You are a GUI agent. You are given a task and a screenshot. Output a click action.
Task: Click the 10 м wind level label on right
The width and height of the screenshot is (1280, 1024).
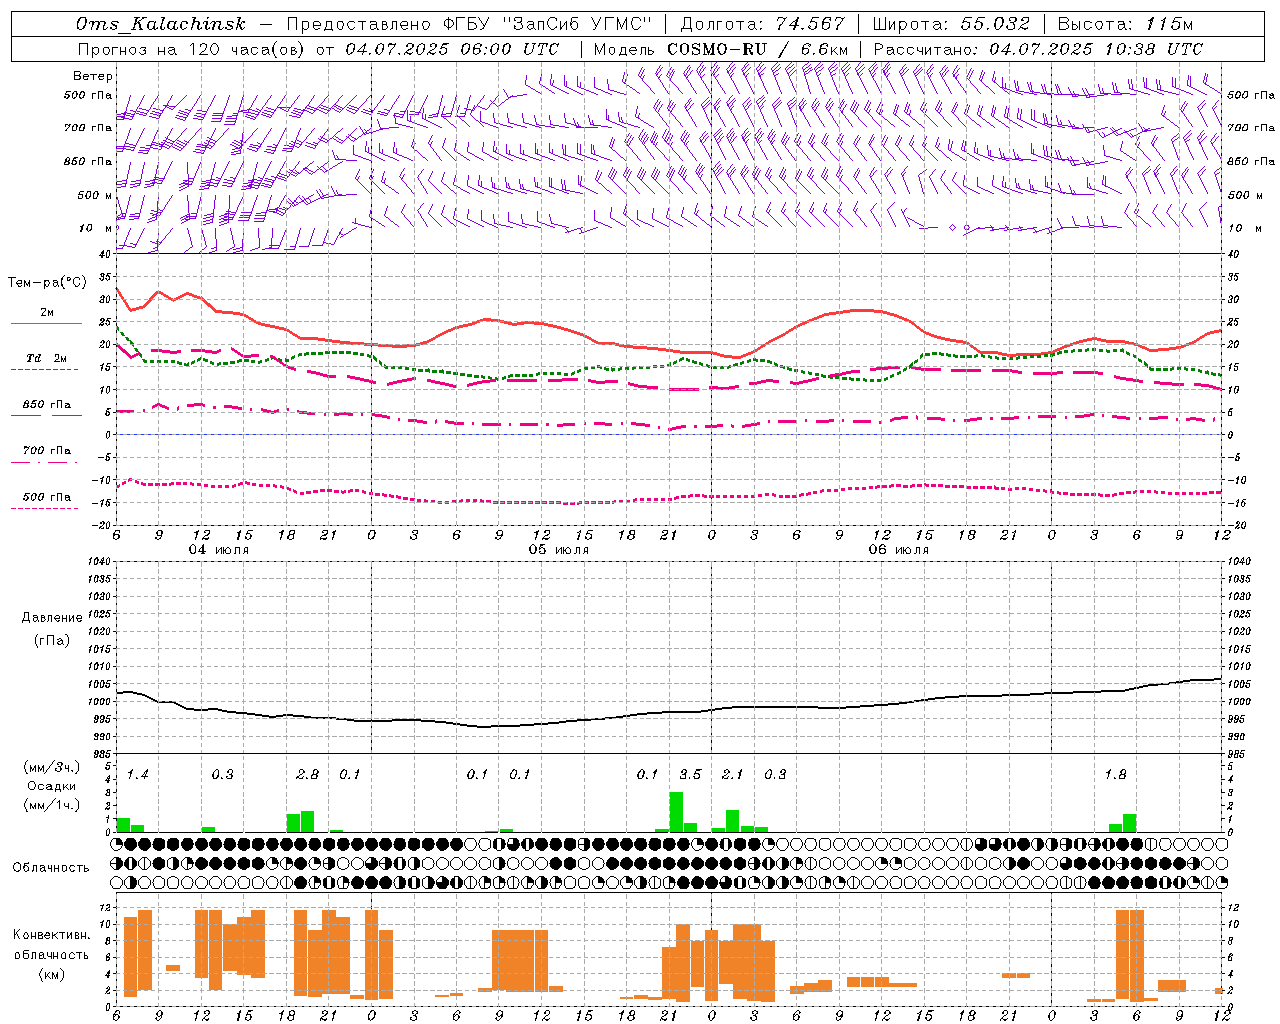pyautogui.click(x=1244, y=228)
